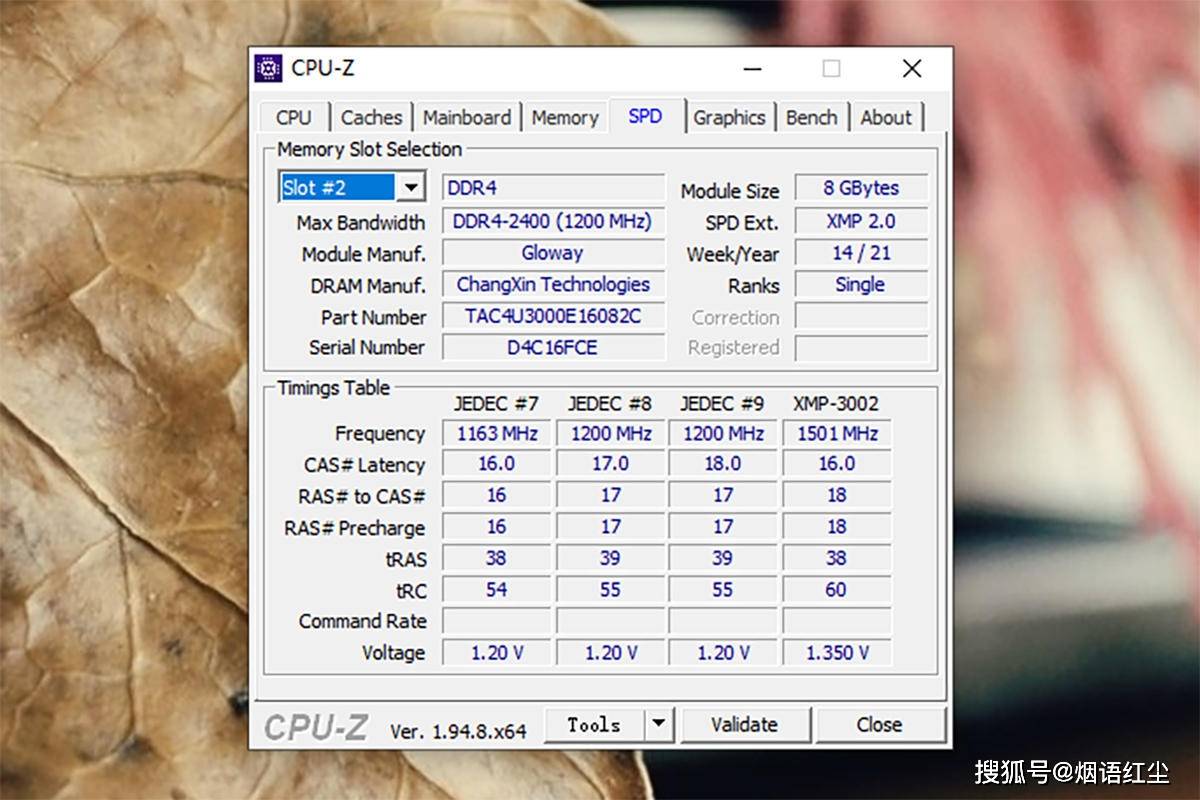The height and width of the screenshot is (800, 1200).
Task: Open the CPU tab
Action: point(294,117)
